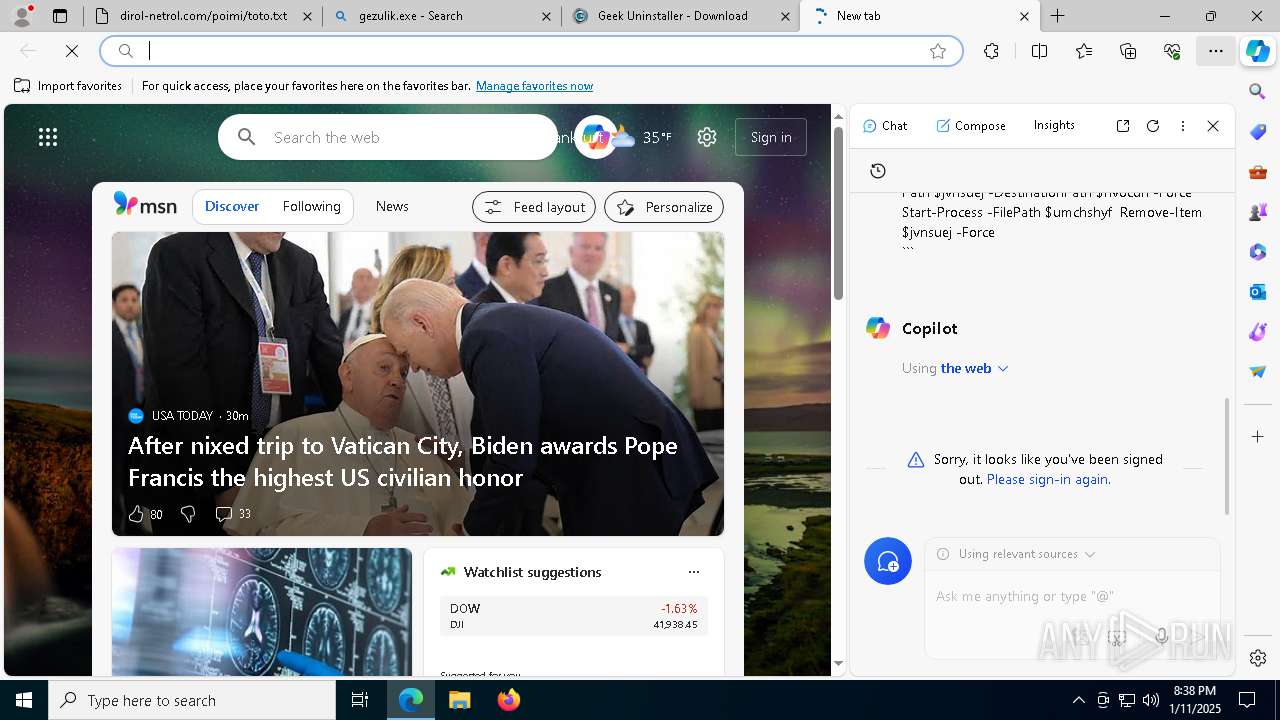Dislike the Biden Pope article
The width and height of the screenshot is (1280, 720).
click(x=187, y=514)
